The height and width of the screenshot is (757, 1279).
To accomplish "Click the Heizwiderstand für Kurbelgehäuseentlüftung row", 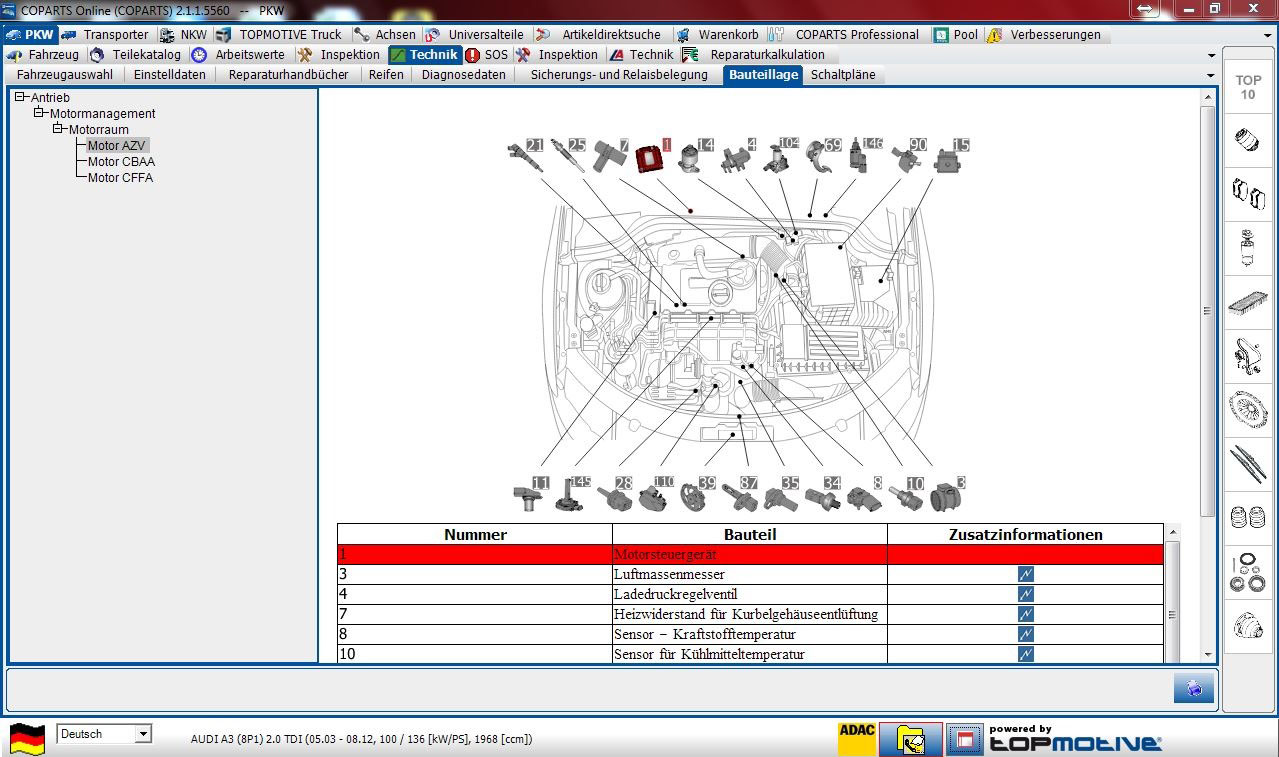I will tap(750, 614).
